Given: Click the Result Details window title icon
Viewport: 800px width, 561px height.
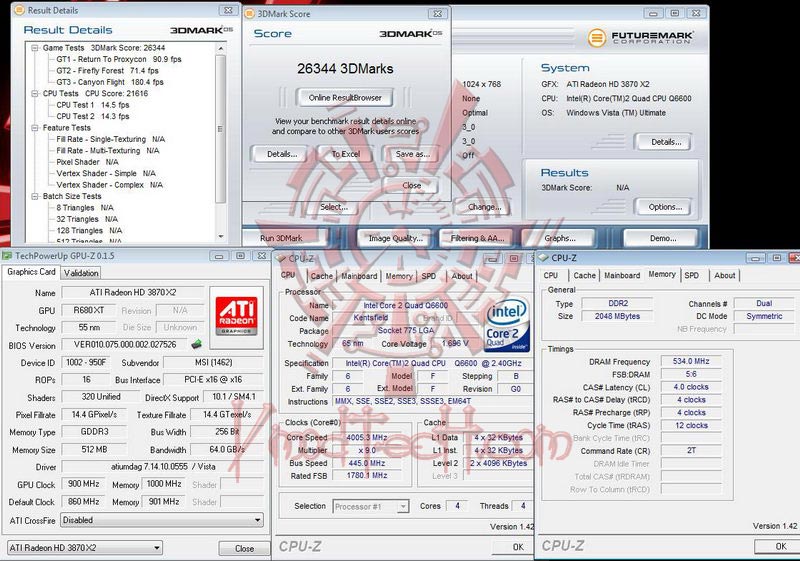Looking at the screenshot, I should click(19, 10).
